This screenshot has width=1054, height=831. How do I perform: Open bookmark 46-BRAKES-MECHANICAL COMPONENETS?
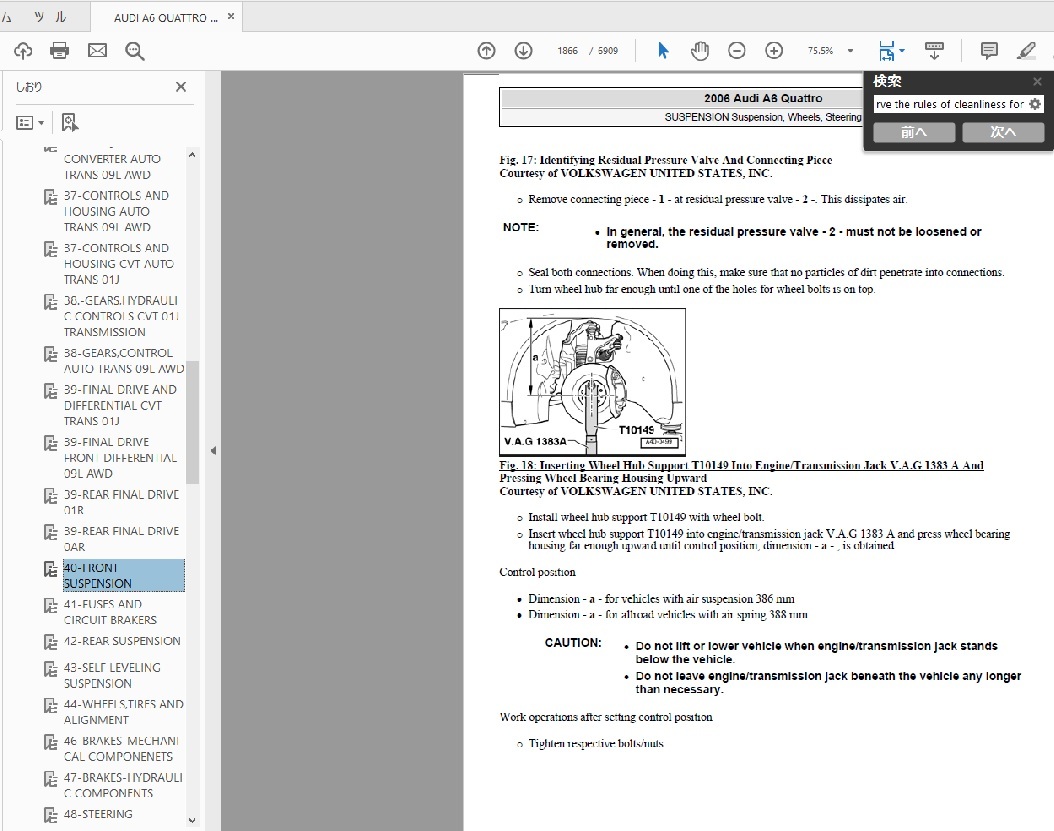click(x=122, y=748)
